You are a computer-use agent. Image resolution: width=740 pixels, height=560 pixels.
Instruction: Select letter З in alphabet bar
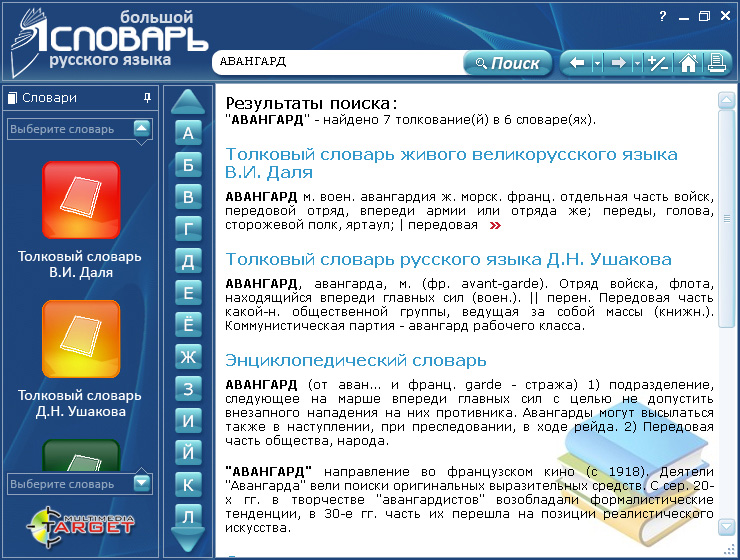(188, 389)
